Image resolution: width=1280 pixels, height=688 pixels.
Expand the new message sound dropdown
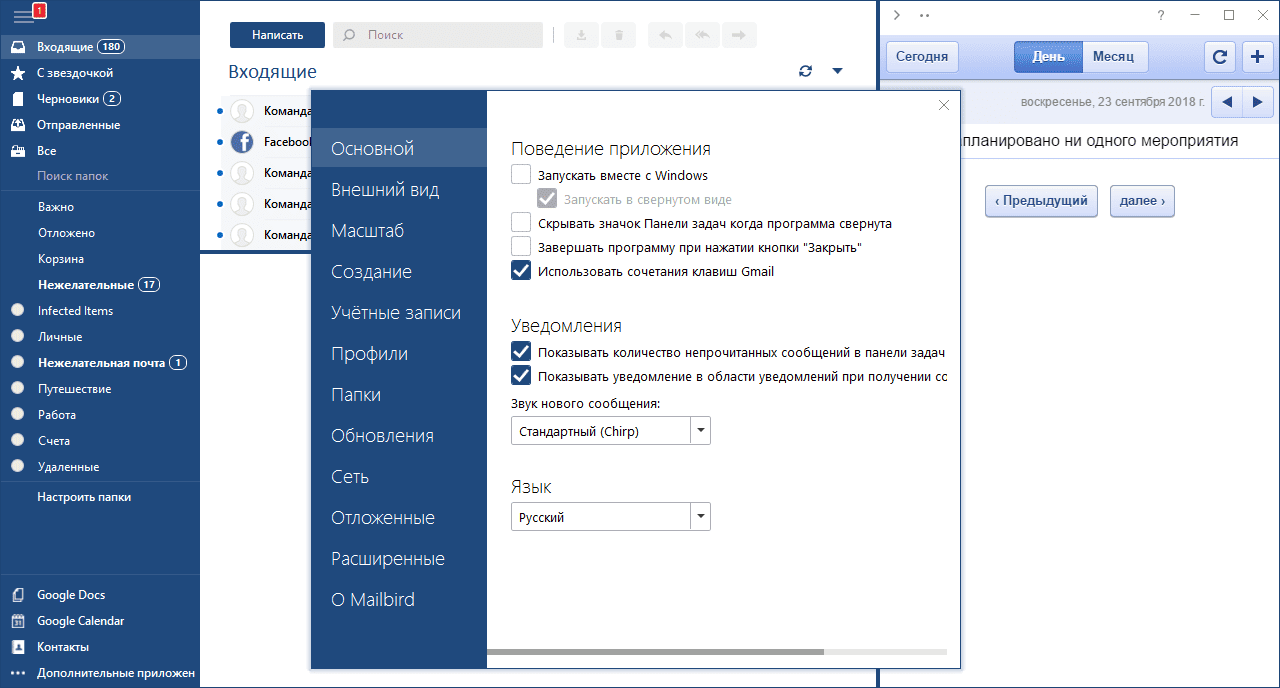click(x=701, y=431)
